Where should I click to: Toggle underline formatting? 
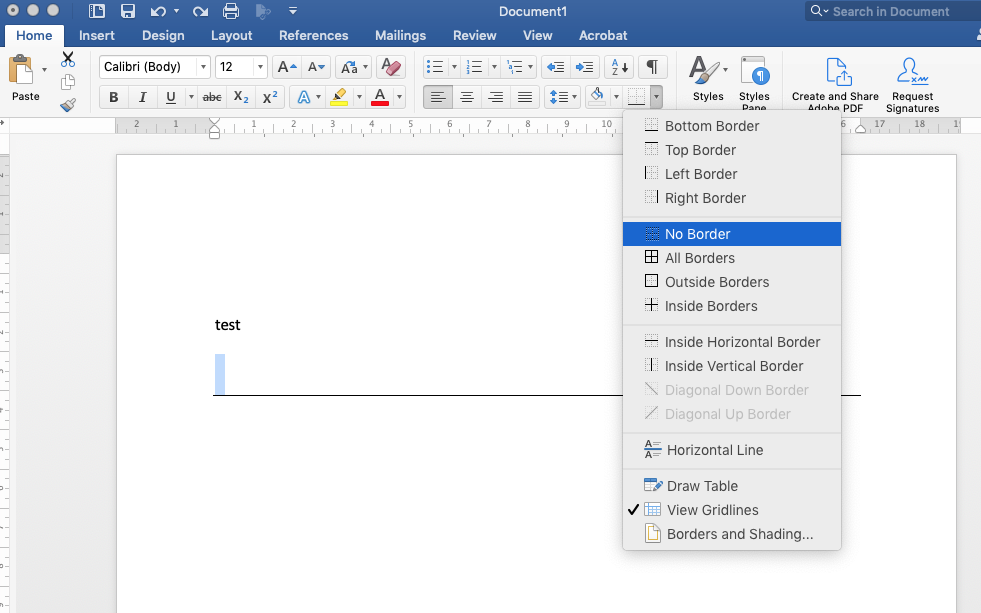pyautogui.click(x=170, y=97)
